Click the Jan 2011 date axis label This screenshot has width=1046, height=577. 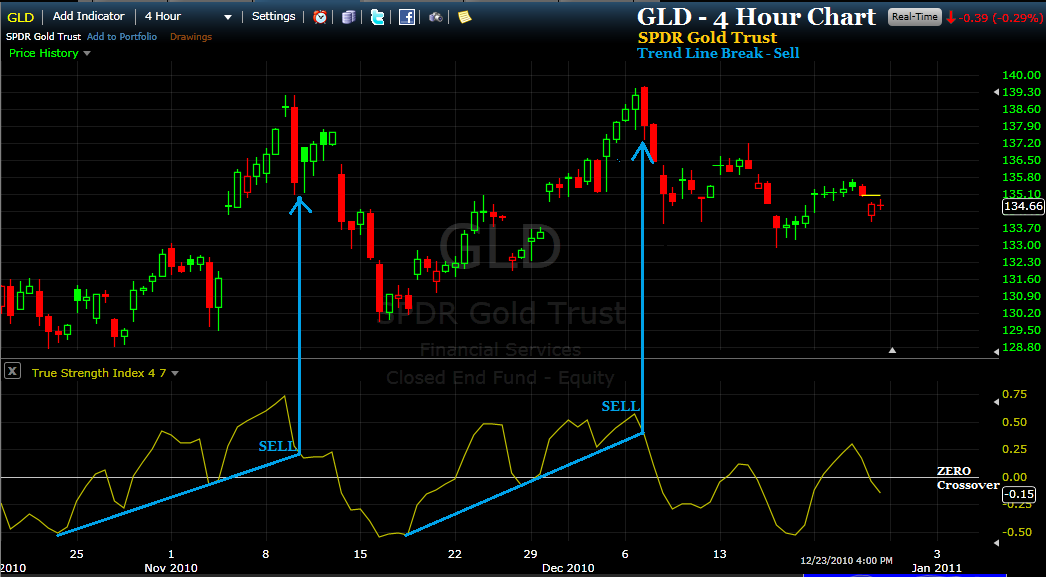937,568
